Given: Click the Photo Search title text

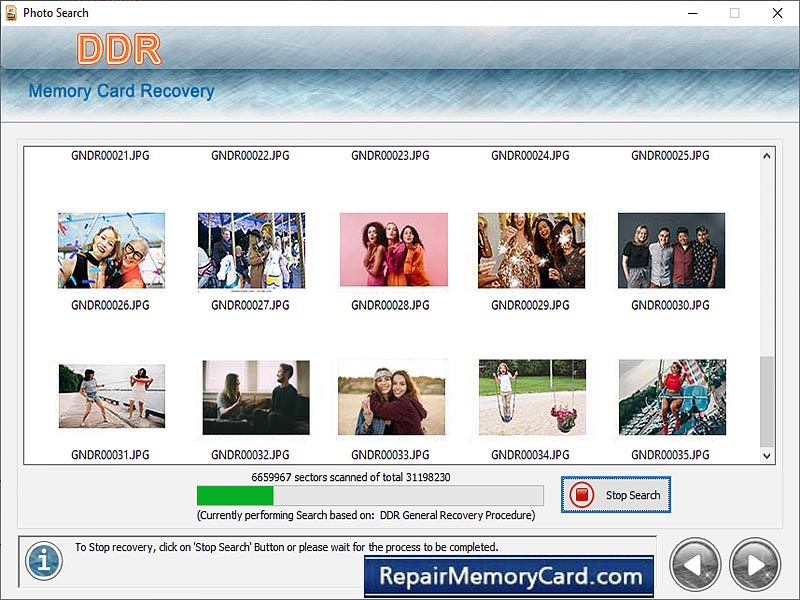Looking at the screenshot, I should click(x=56, y=13).
